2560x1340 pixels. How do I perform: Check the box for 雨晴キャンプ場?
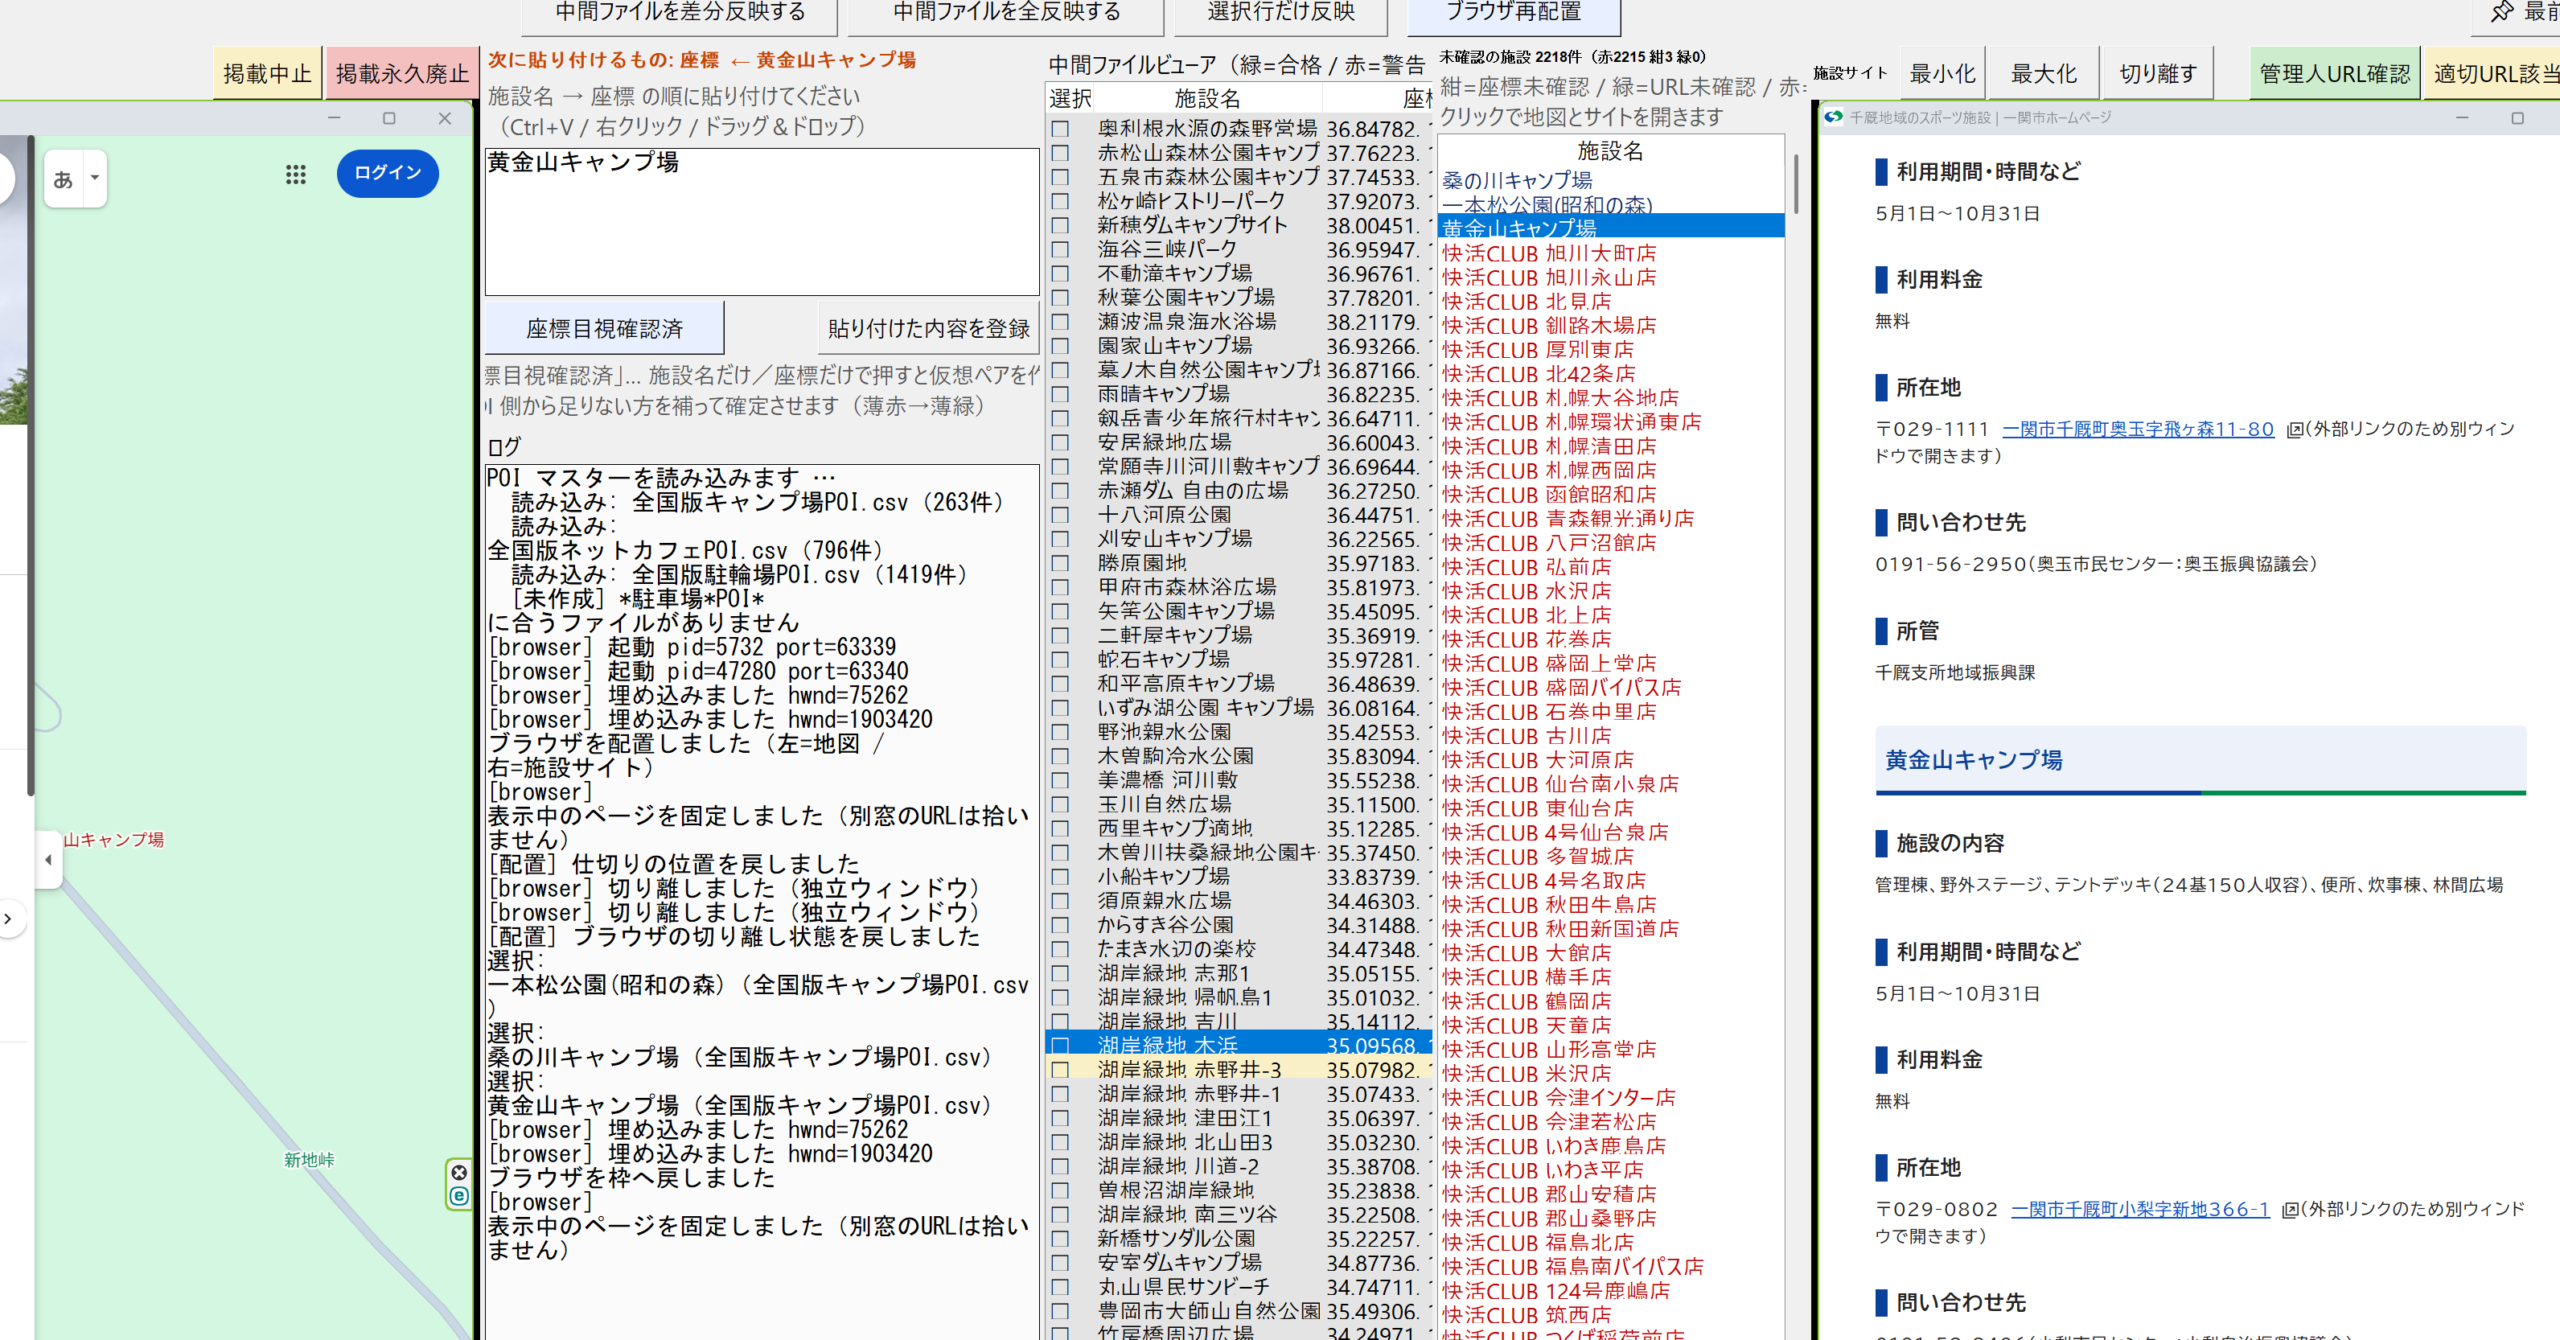1060,394
